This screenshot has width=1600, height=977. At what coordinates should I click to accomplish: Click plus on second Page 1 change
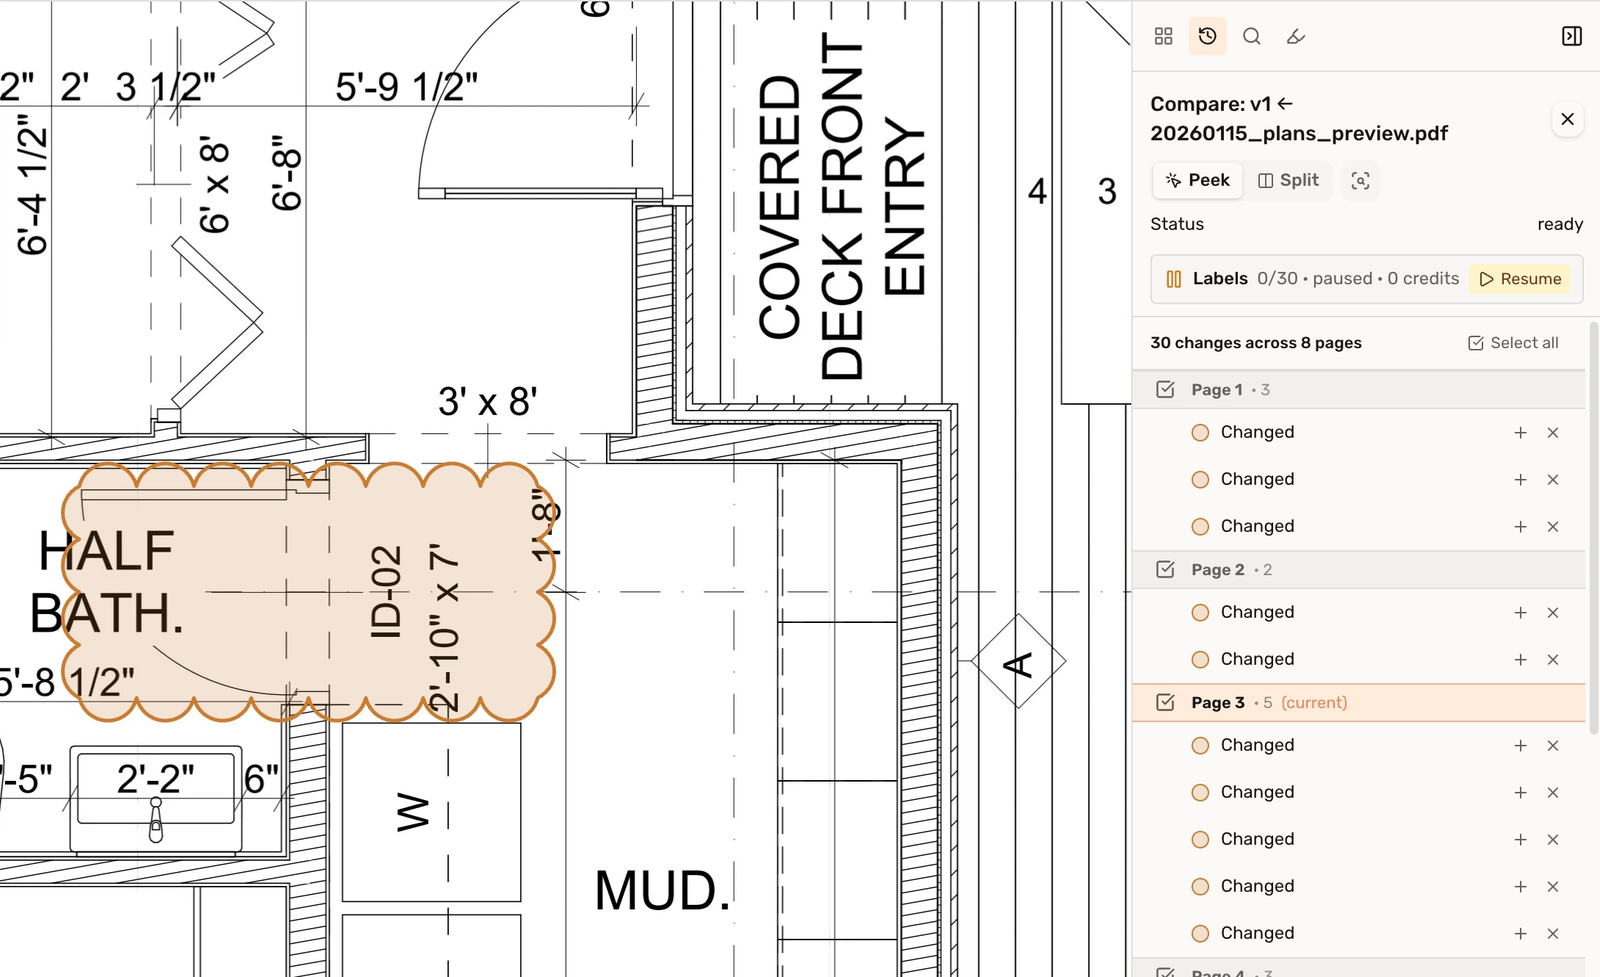tap(1520, 480)
